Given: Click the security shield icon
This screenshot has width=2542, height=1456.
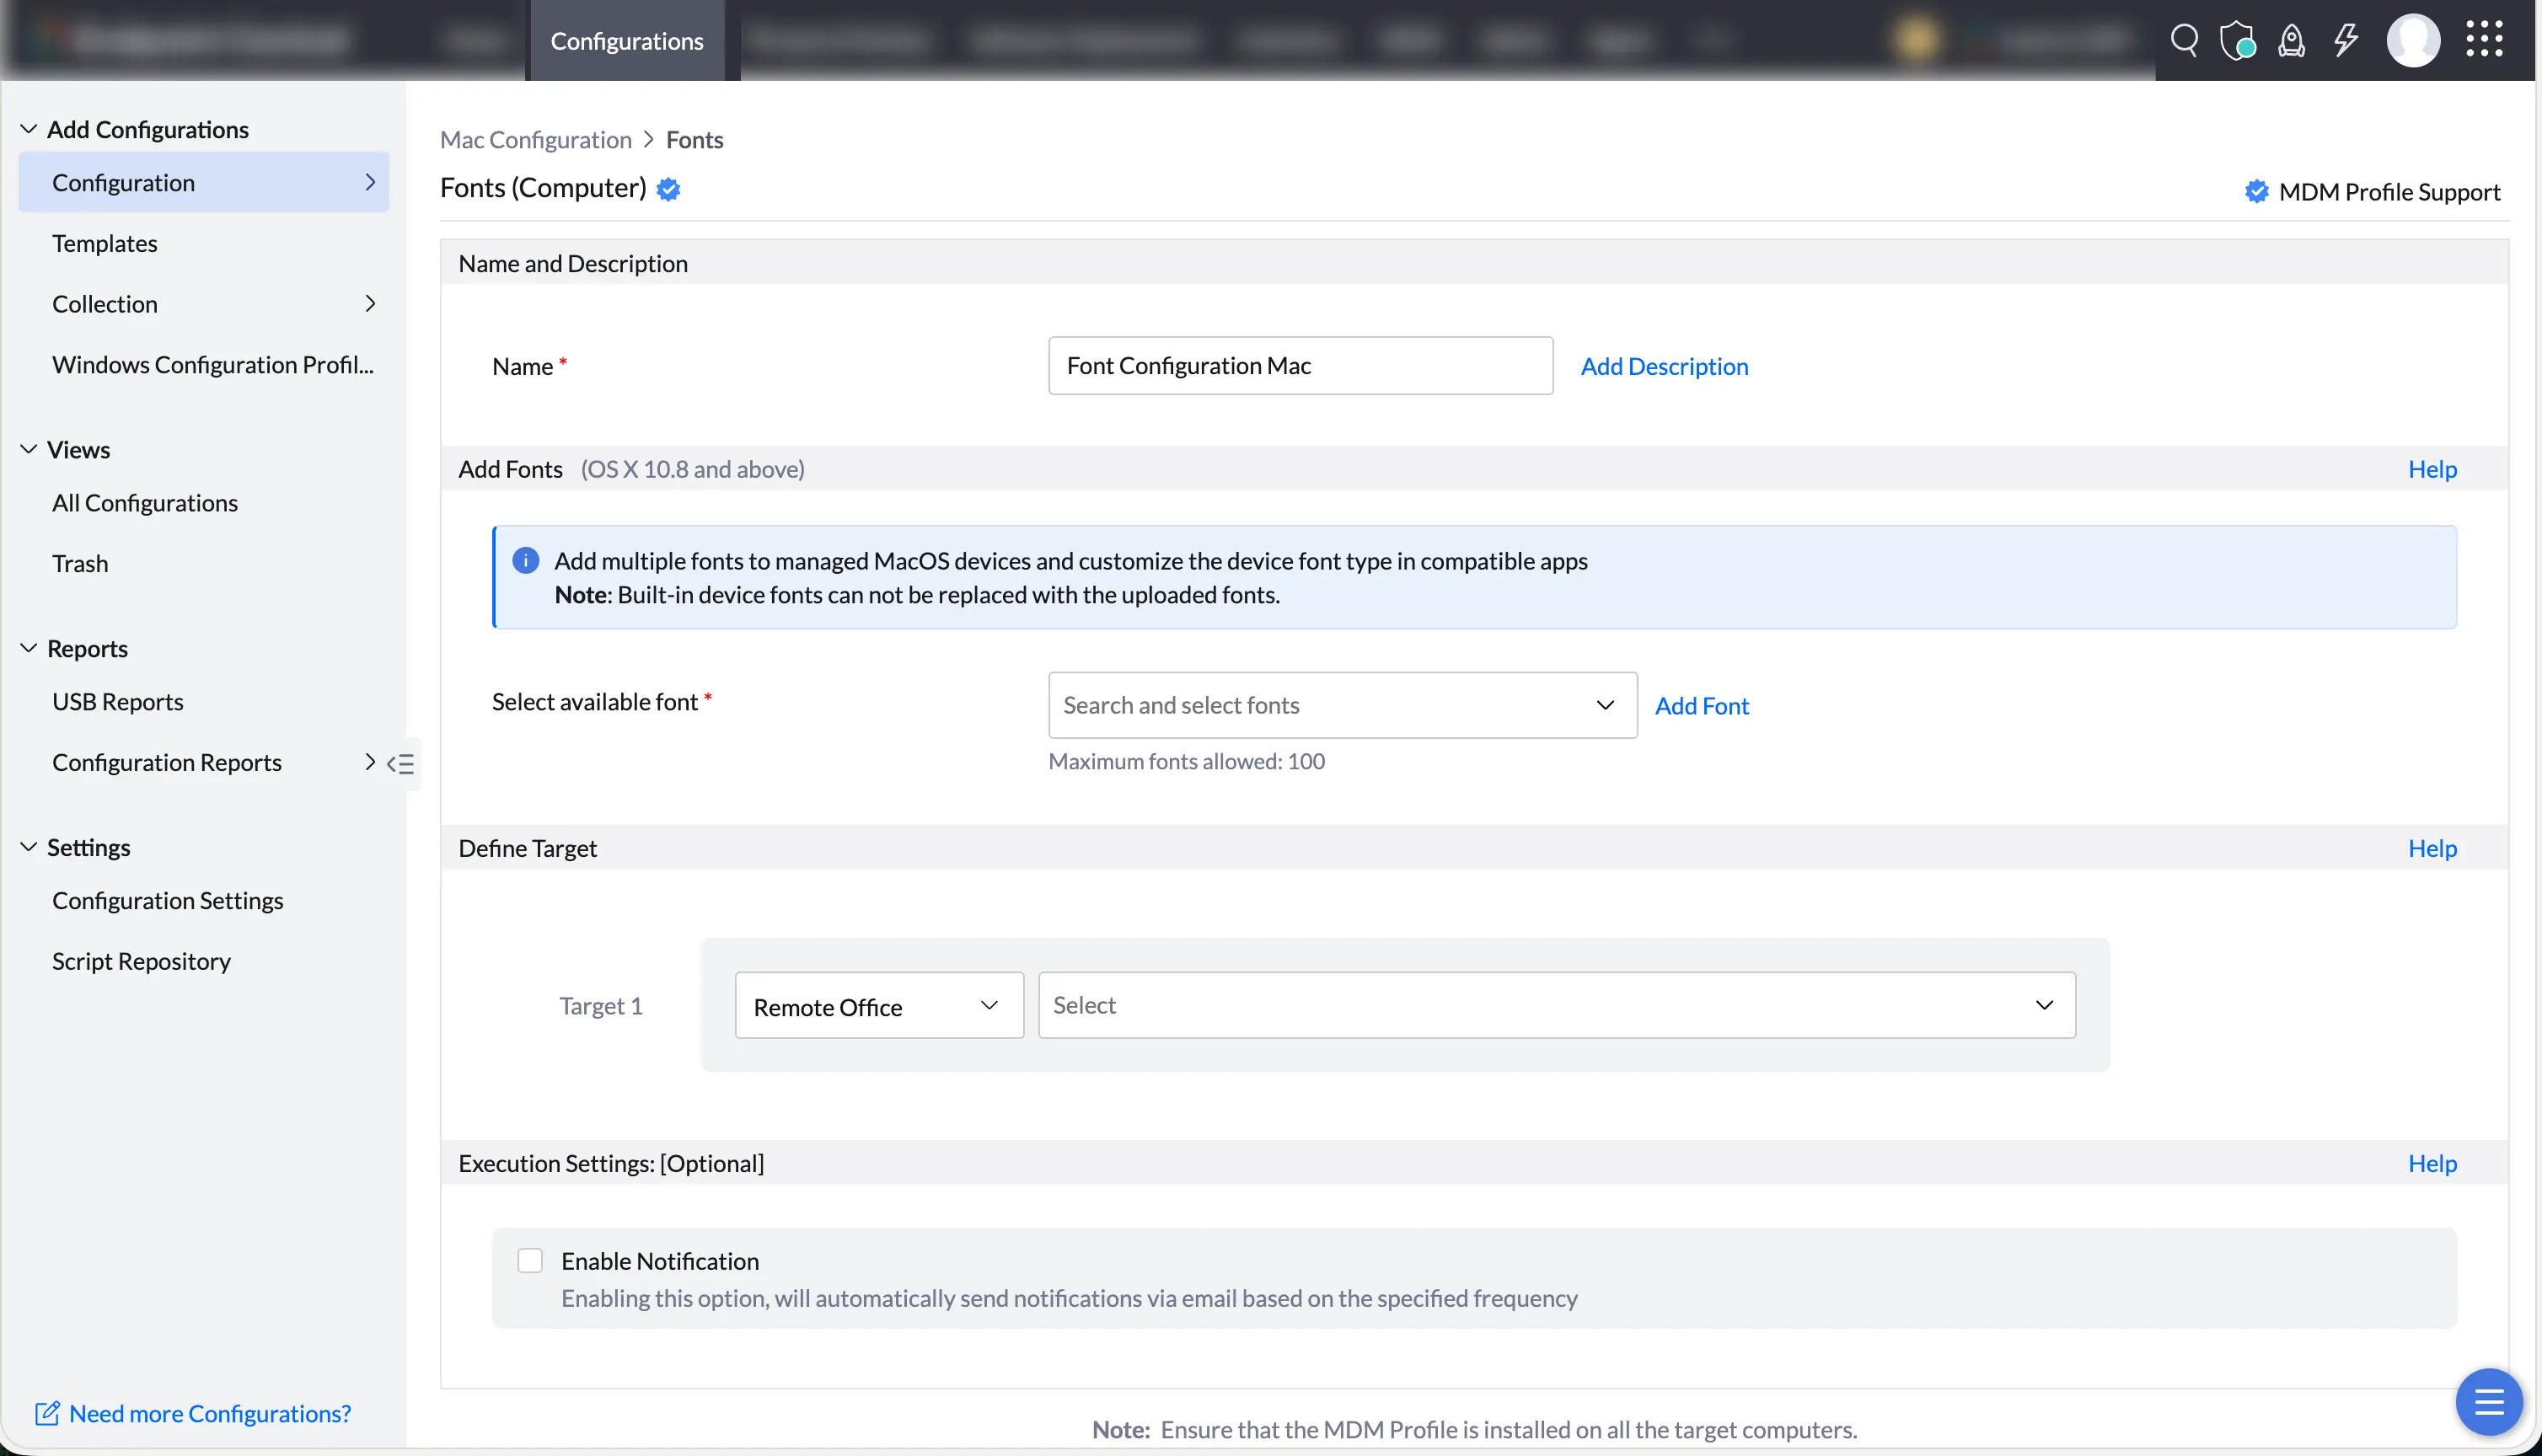Looking at the screenshot, I should point(2237,41).
